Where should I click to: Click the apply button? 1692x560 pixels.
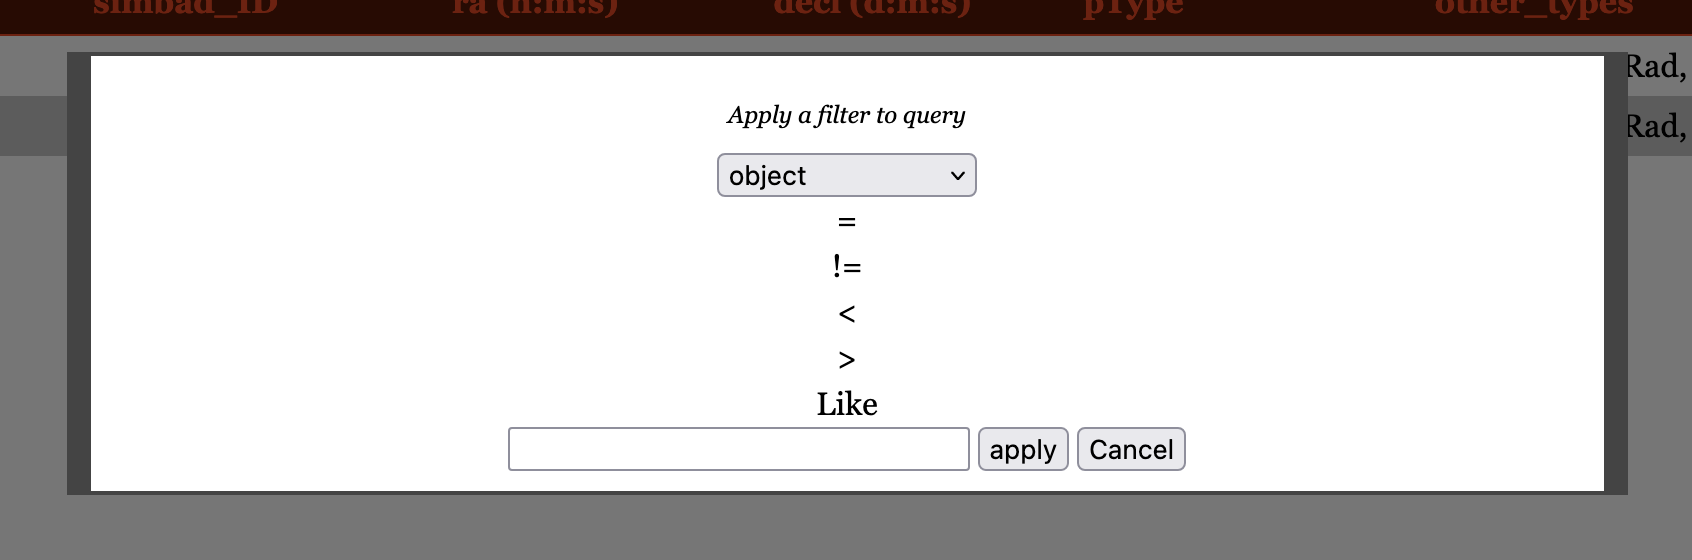click(1023, 449)
